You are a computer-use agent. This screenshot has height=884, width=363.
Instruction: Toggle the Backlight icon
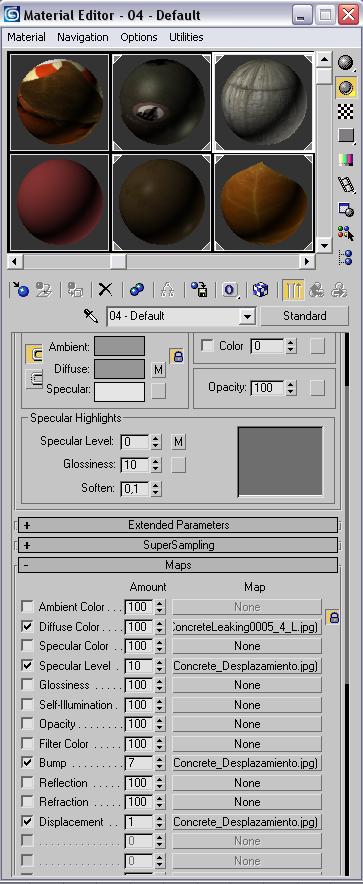click(345, 87)
